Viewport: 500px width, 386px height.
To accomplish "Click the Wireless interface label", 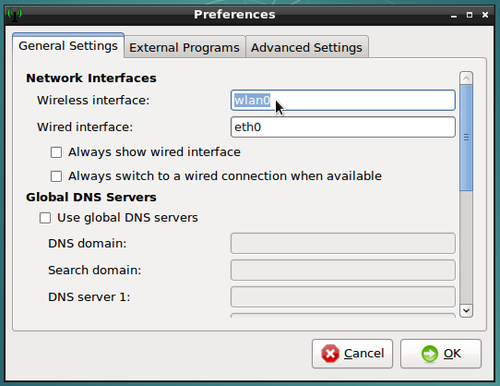I will (x=93, y=100).
